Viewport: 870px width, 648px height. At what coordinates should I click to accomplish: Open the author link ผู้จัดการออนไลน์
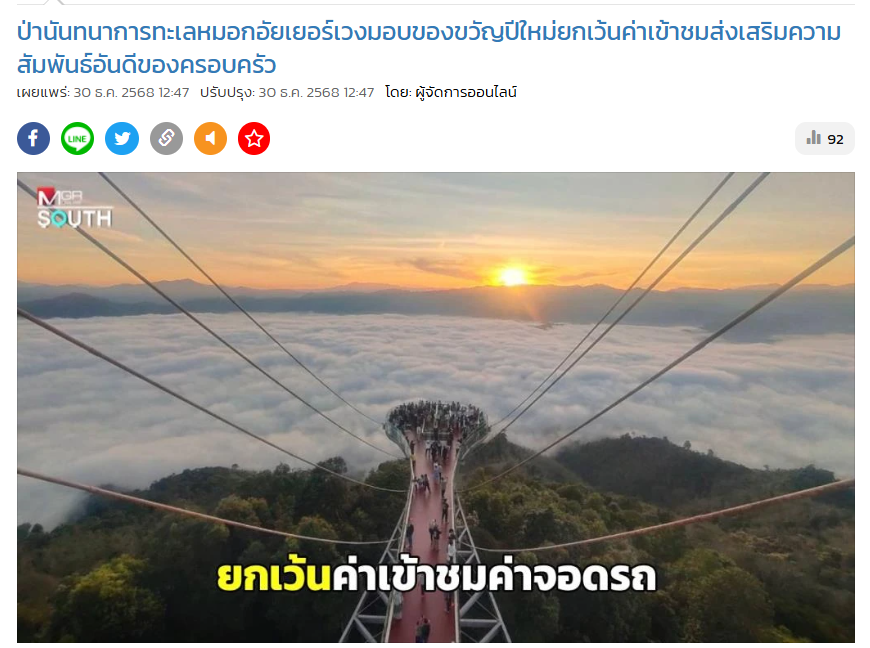(466, 92)
